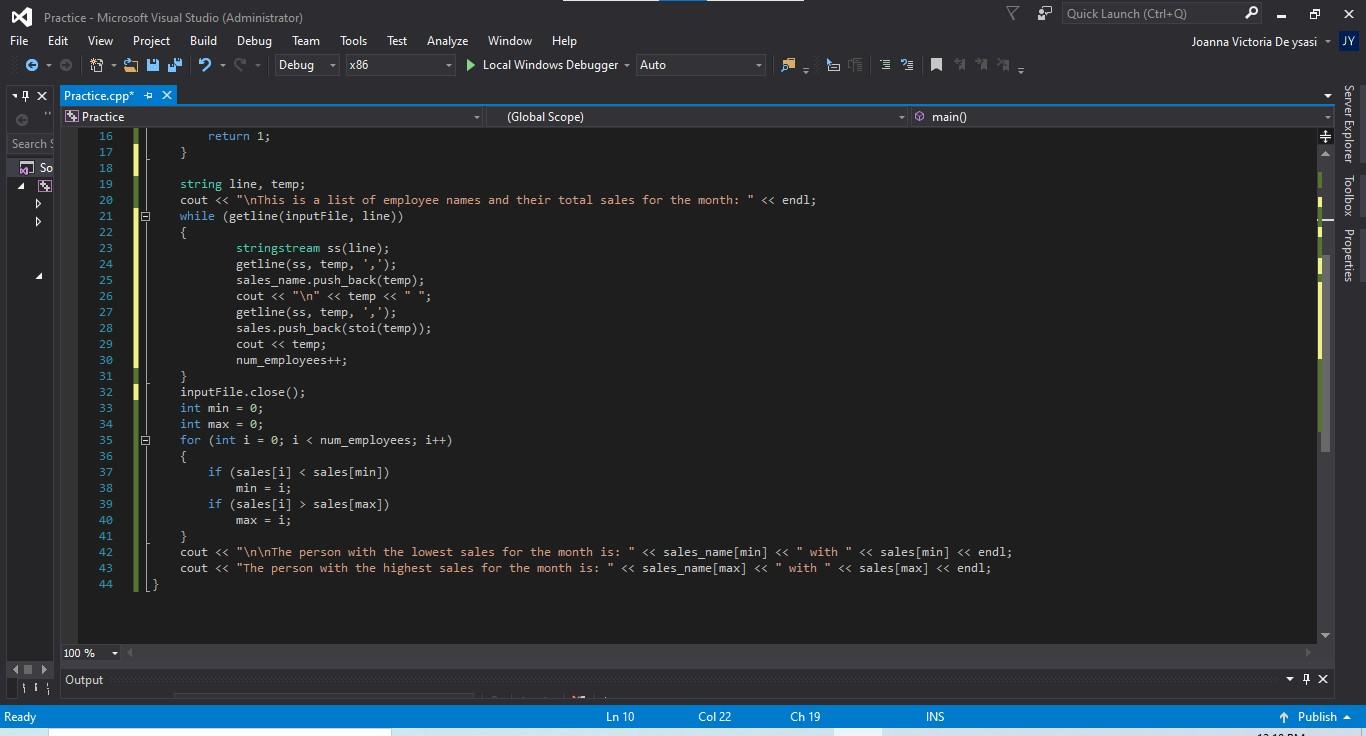
Task: Click the Find in Files icon
Action: (789, 64)
